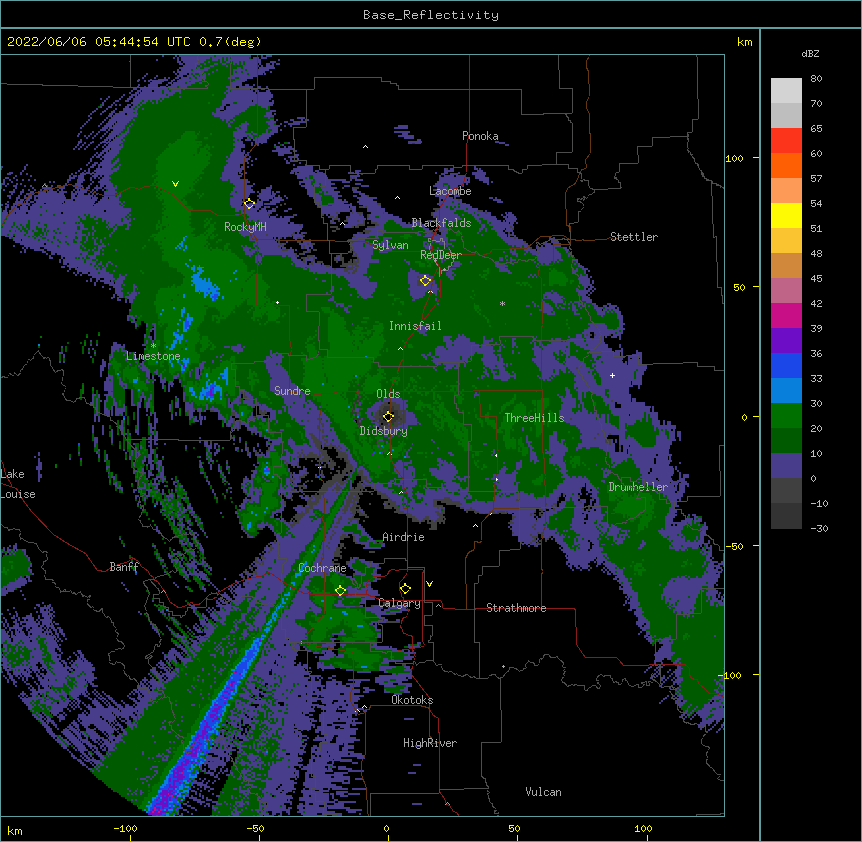Click the Ponoka city label
The image size is (862, 842).
(480, 136)
